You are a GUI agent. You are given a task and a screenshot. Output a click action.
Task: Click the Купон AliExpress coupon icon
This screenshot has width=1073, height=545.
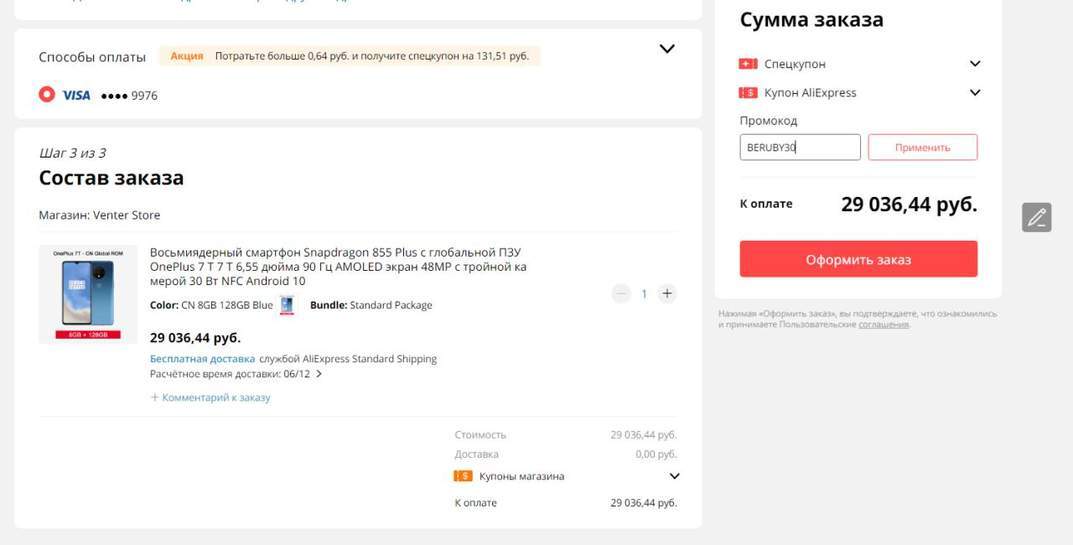[748, 93]
